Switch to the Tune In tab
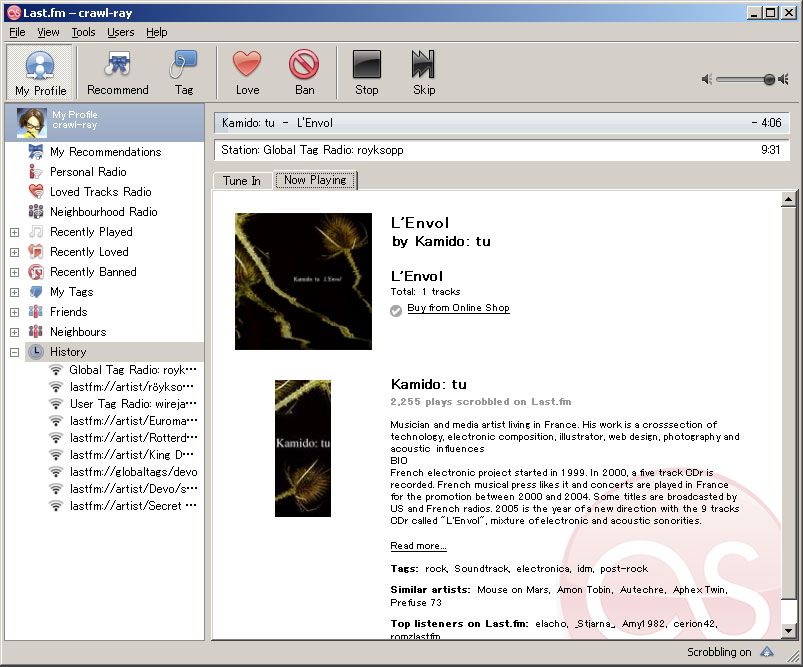The image size is (803, 667). [x=242, y=181]
